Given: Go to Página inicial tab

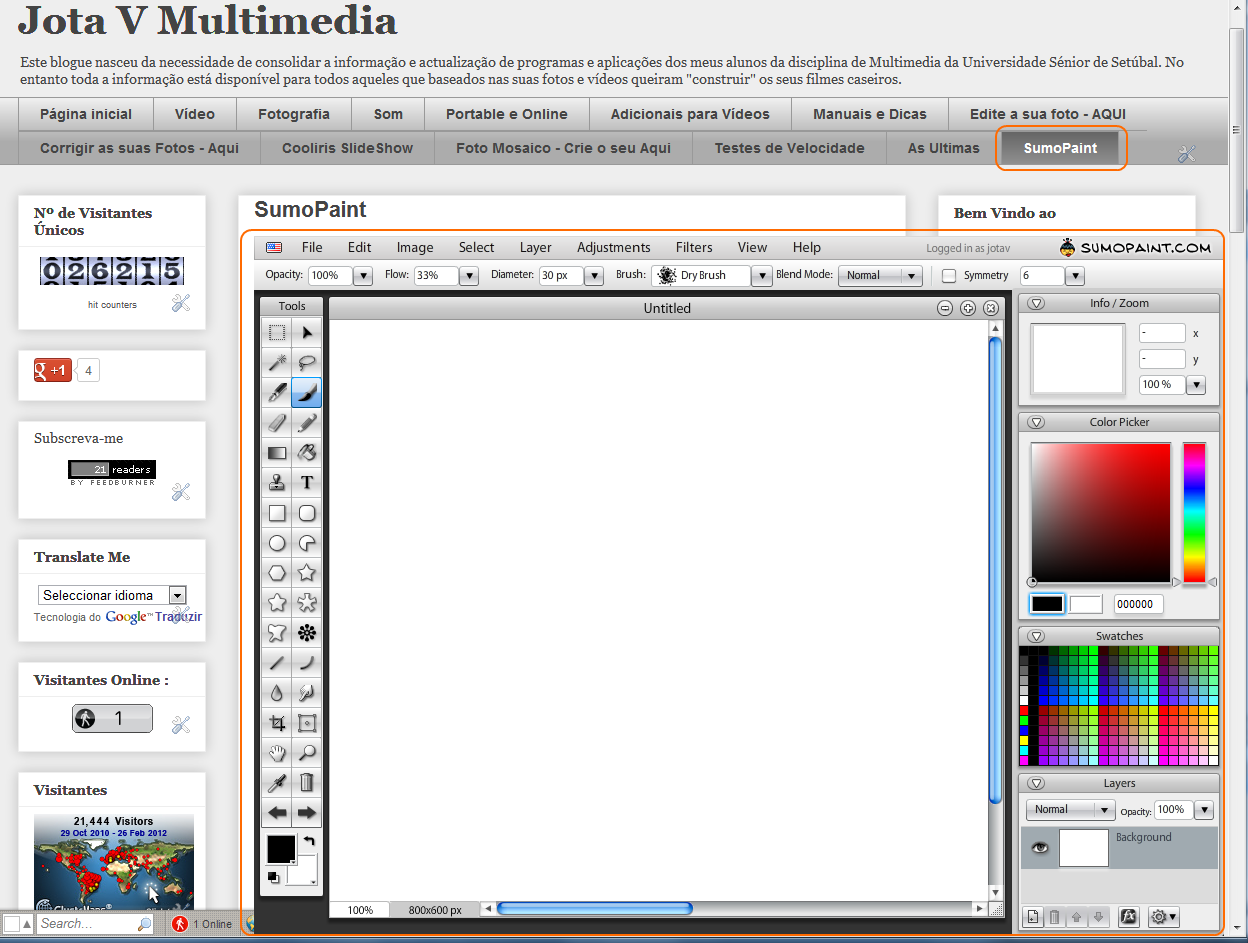Looking at the screenshot, I should coord(86,114).
